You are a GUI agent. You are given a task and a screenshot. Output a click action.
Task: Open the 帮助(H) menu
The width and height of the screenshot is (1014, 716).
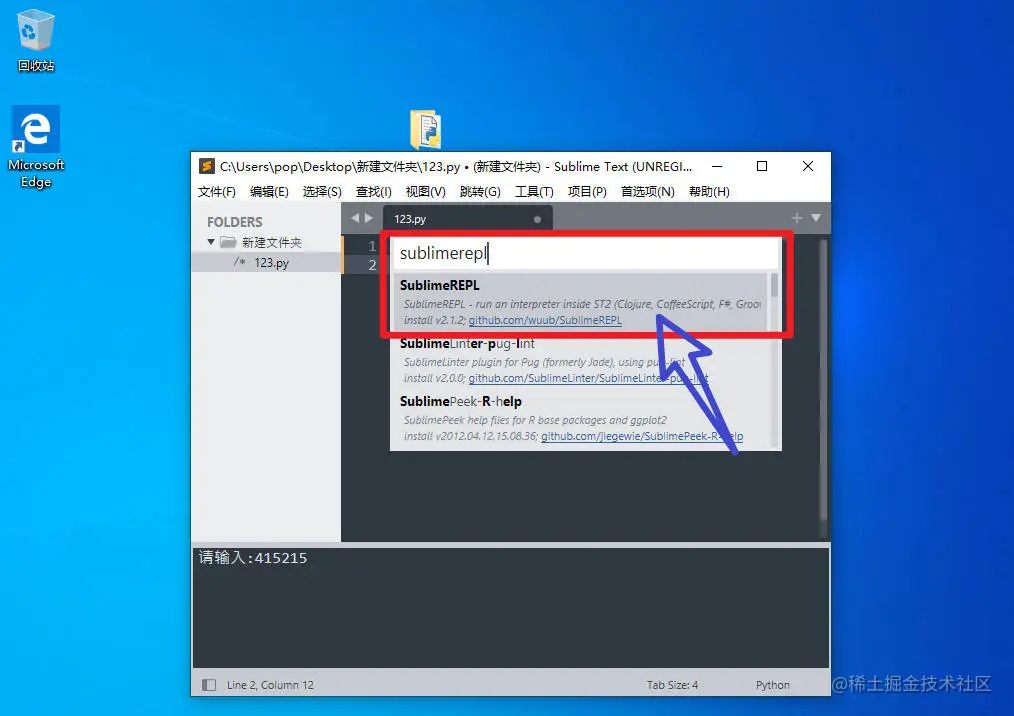[x=709, y=191]
